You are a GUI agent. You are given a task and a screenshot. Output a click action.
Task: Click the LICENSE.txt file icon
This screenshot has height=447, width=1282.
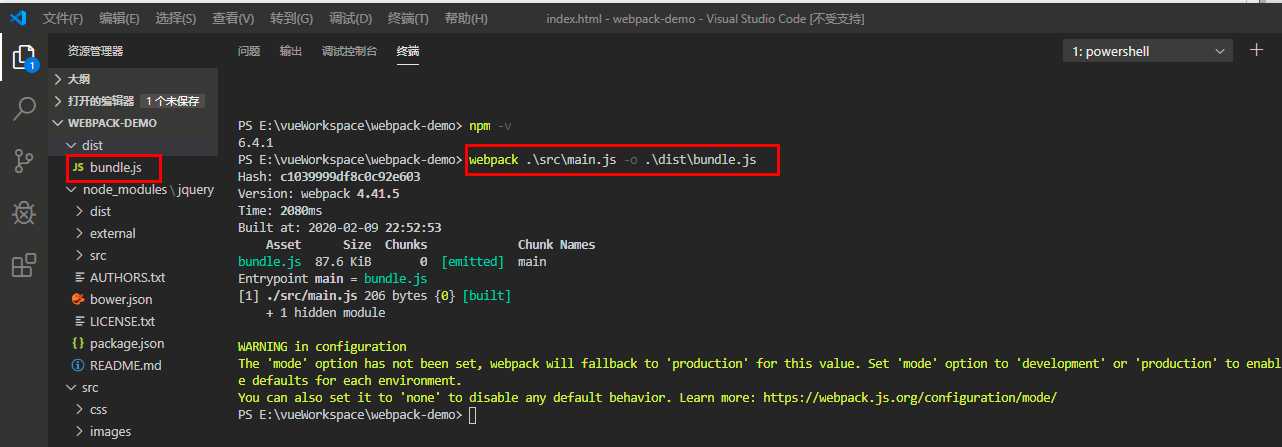click(x=78, y=321)
